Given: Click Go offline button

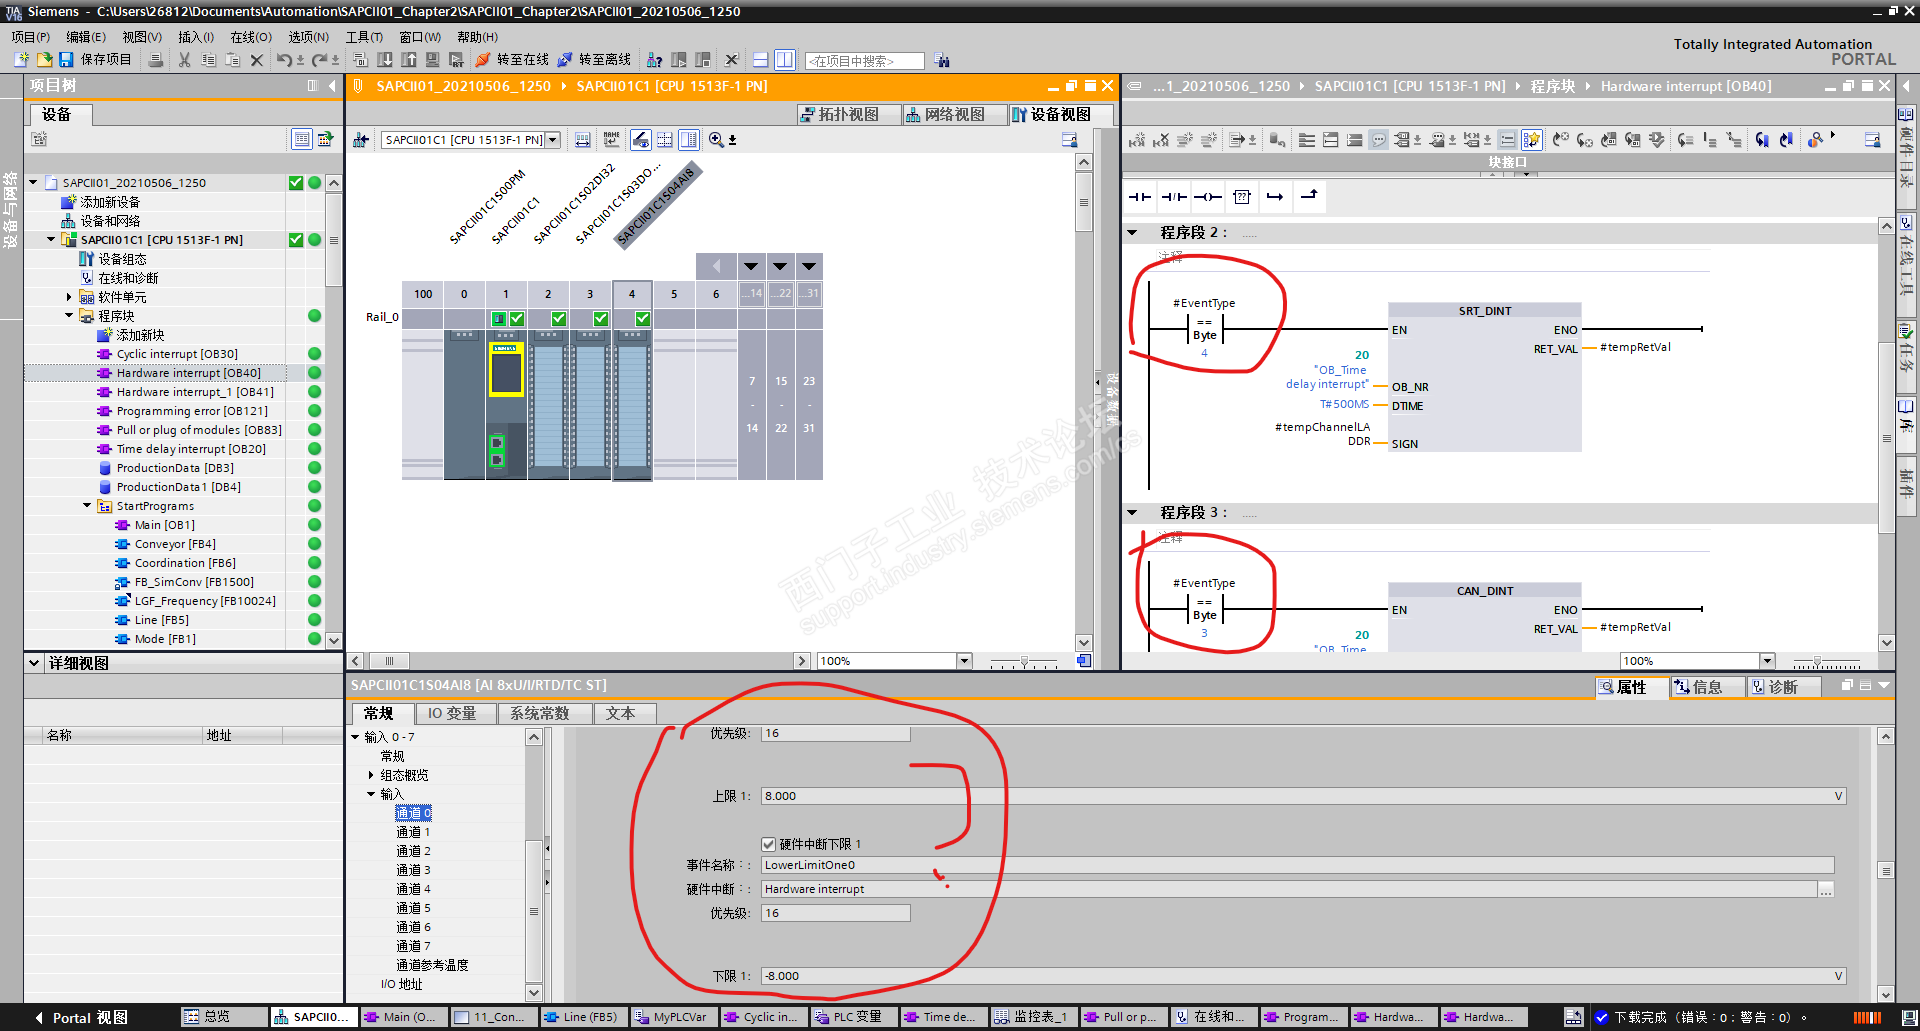Looking at the screenshot, I should [x=594, y=60].
